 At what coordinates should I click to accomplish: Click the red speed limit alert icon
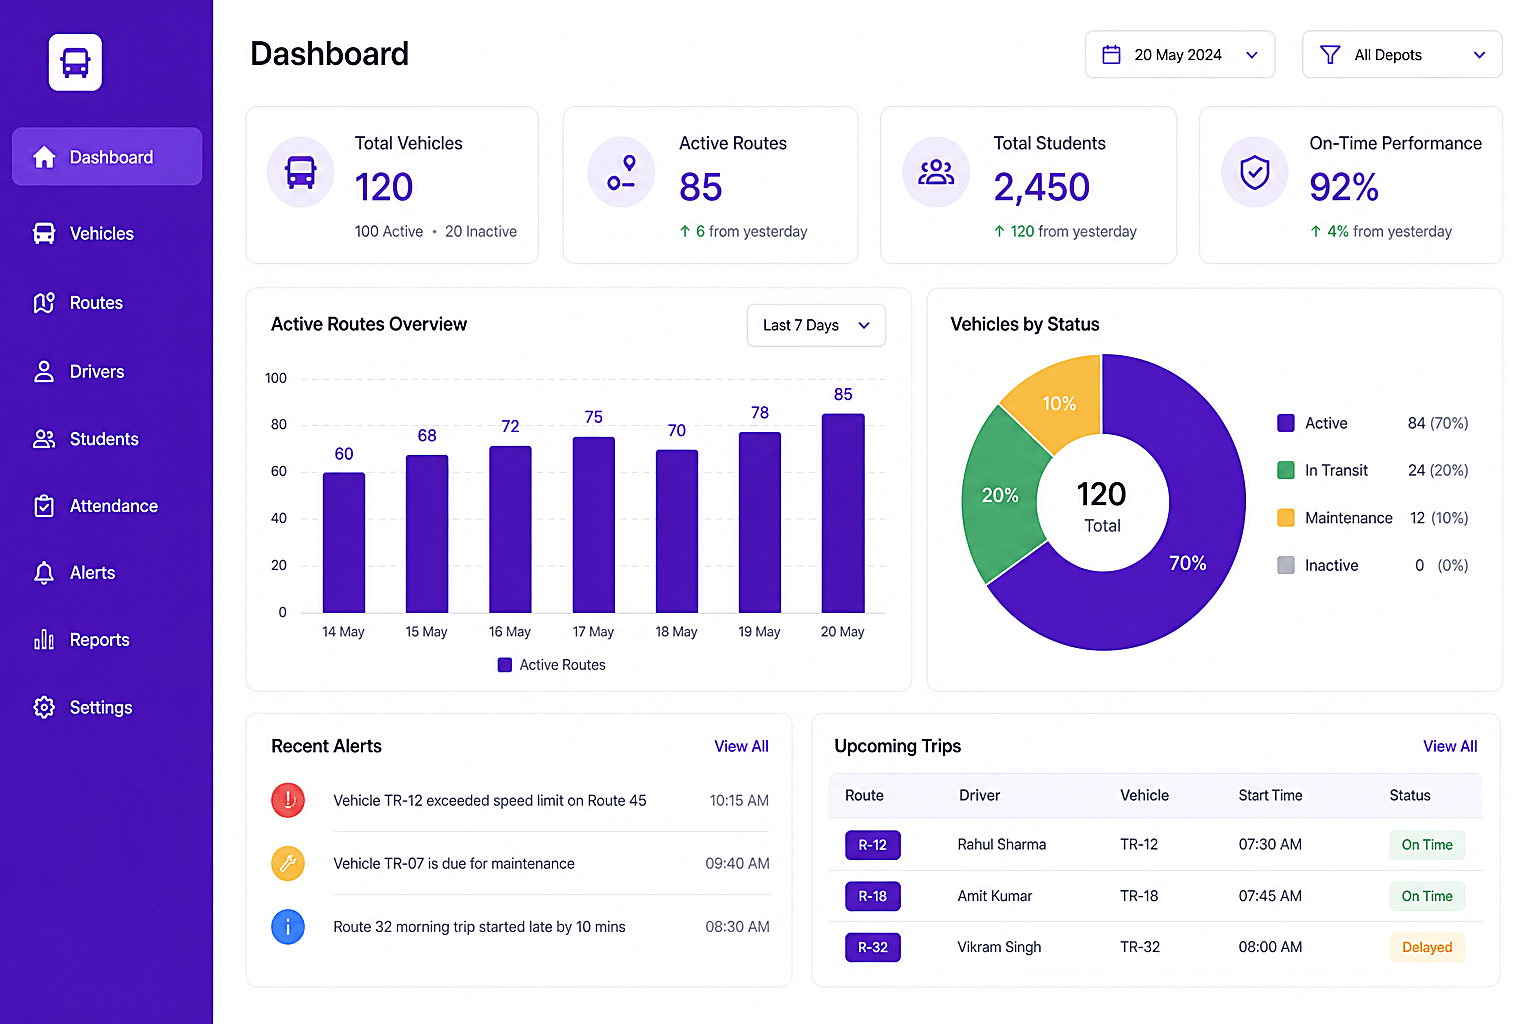click(x=288, y=800)
